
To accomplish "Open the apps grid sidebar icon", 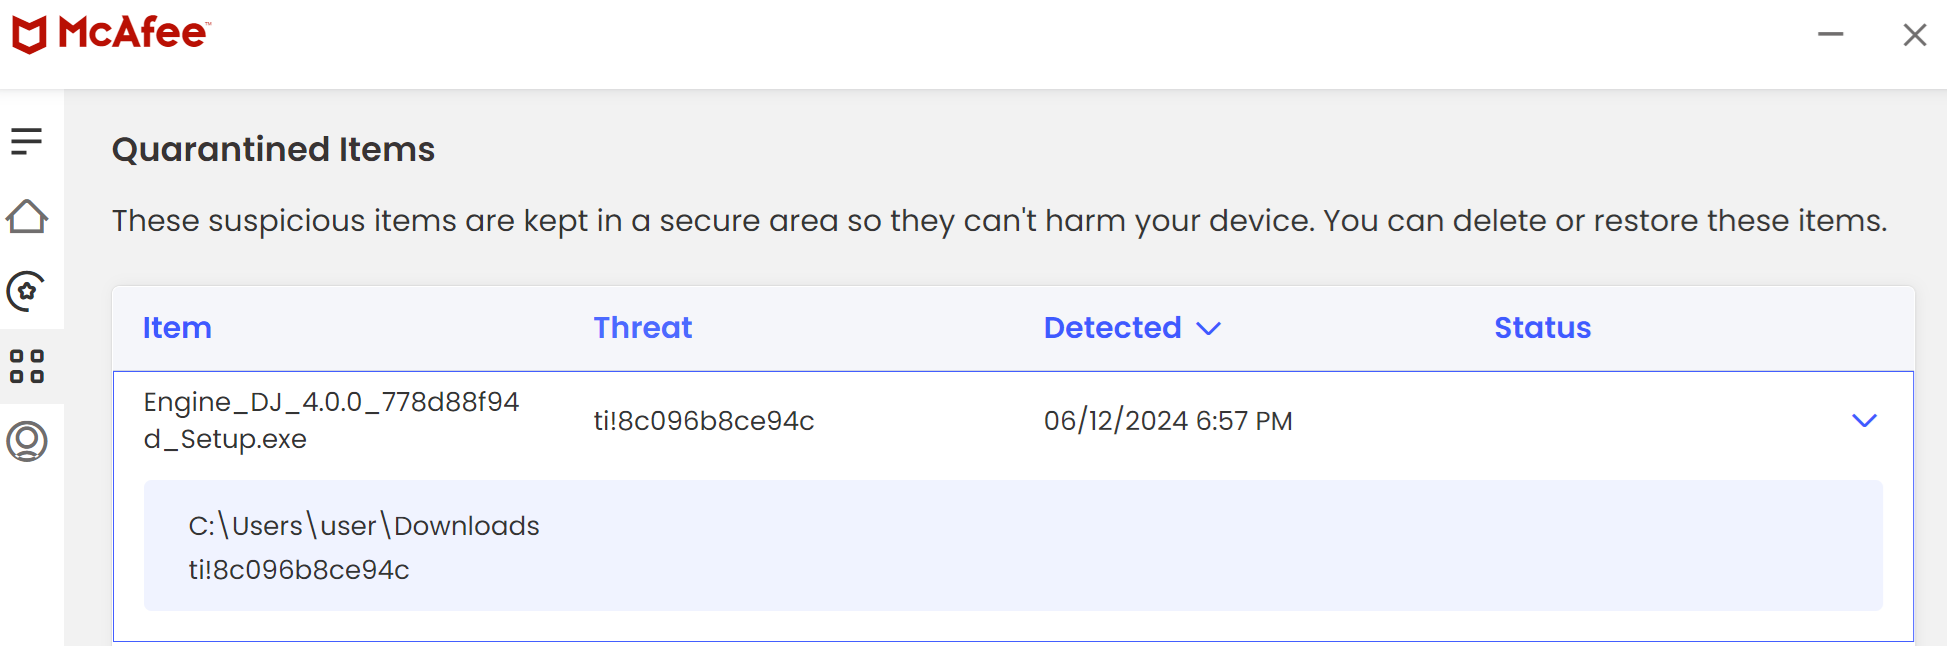I will pyautogui.click(x=27, y=366).
